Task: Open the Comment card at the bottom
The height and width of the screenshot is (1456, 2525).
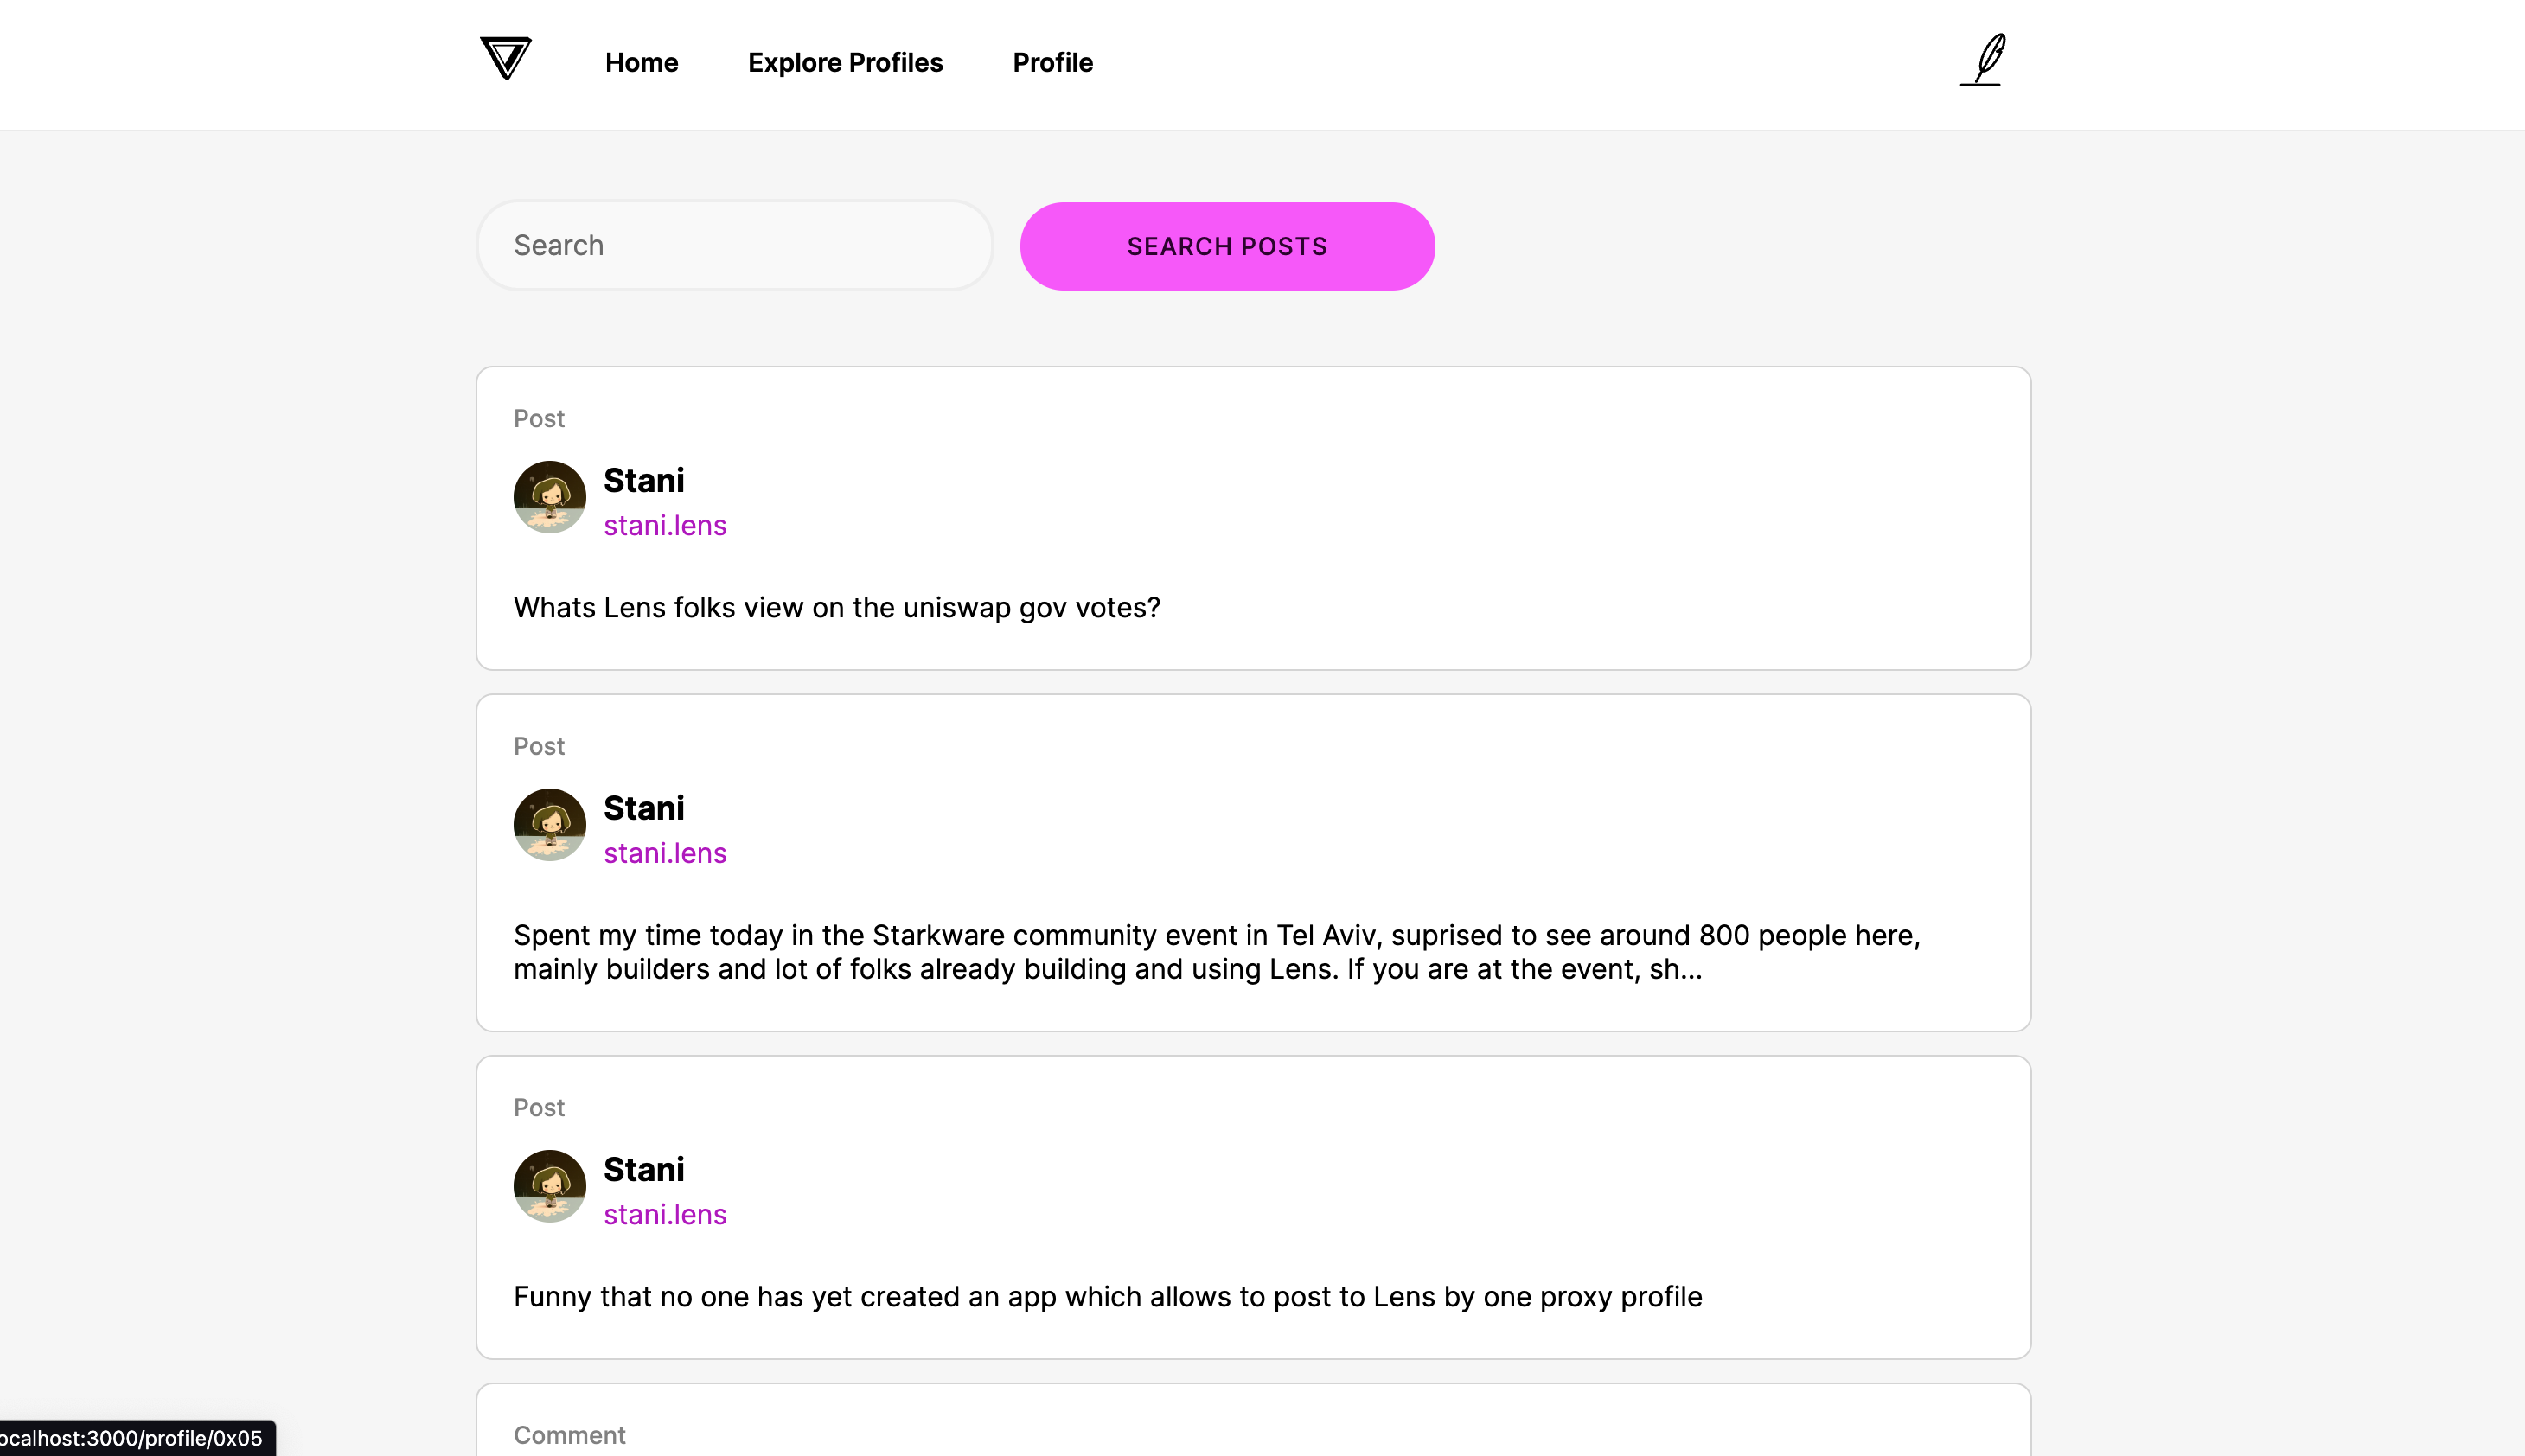Action: (x=1254, y=1420)
